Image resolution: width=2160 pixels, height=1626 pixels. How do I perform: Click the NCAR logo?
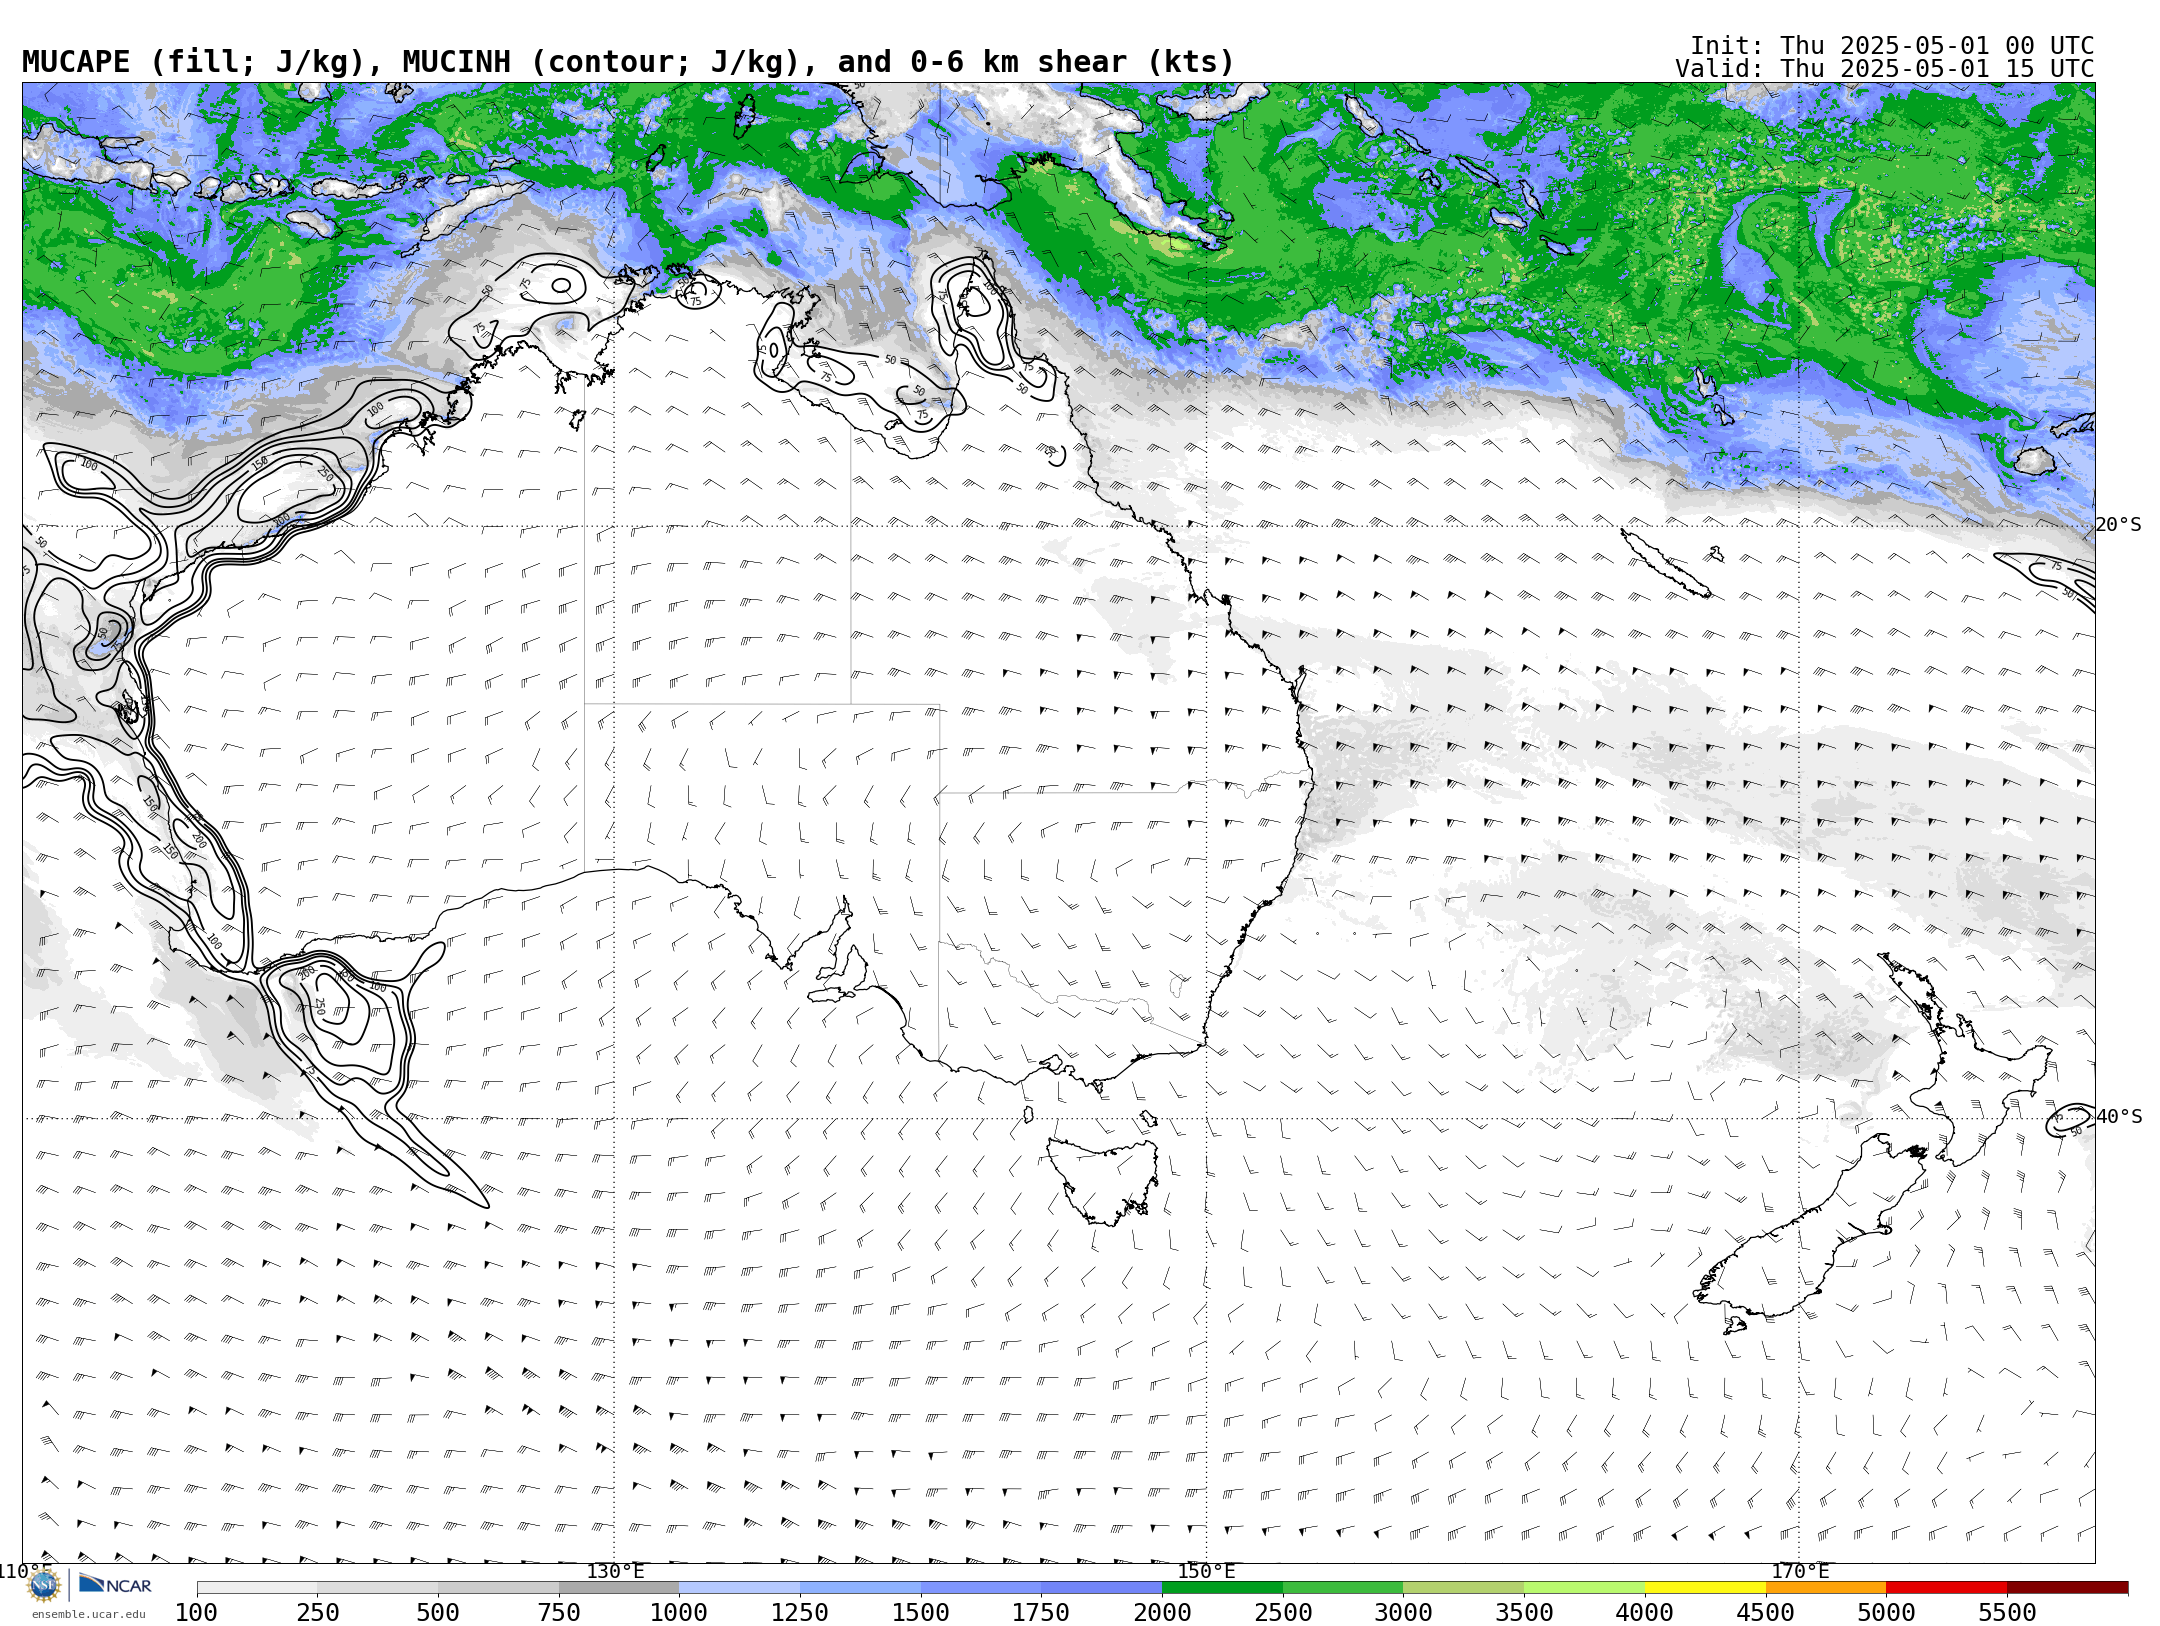115,1585
